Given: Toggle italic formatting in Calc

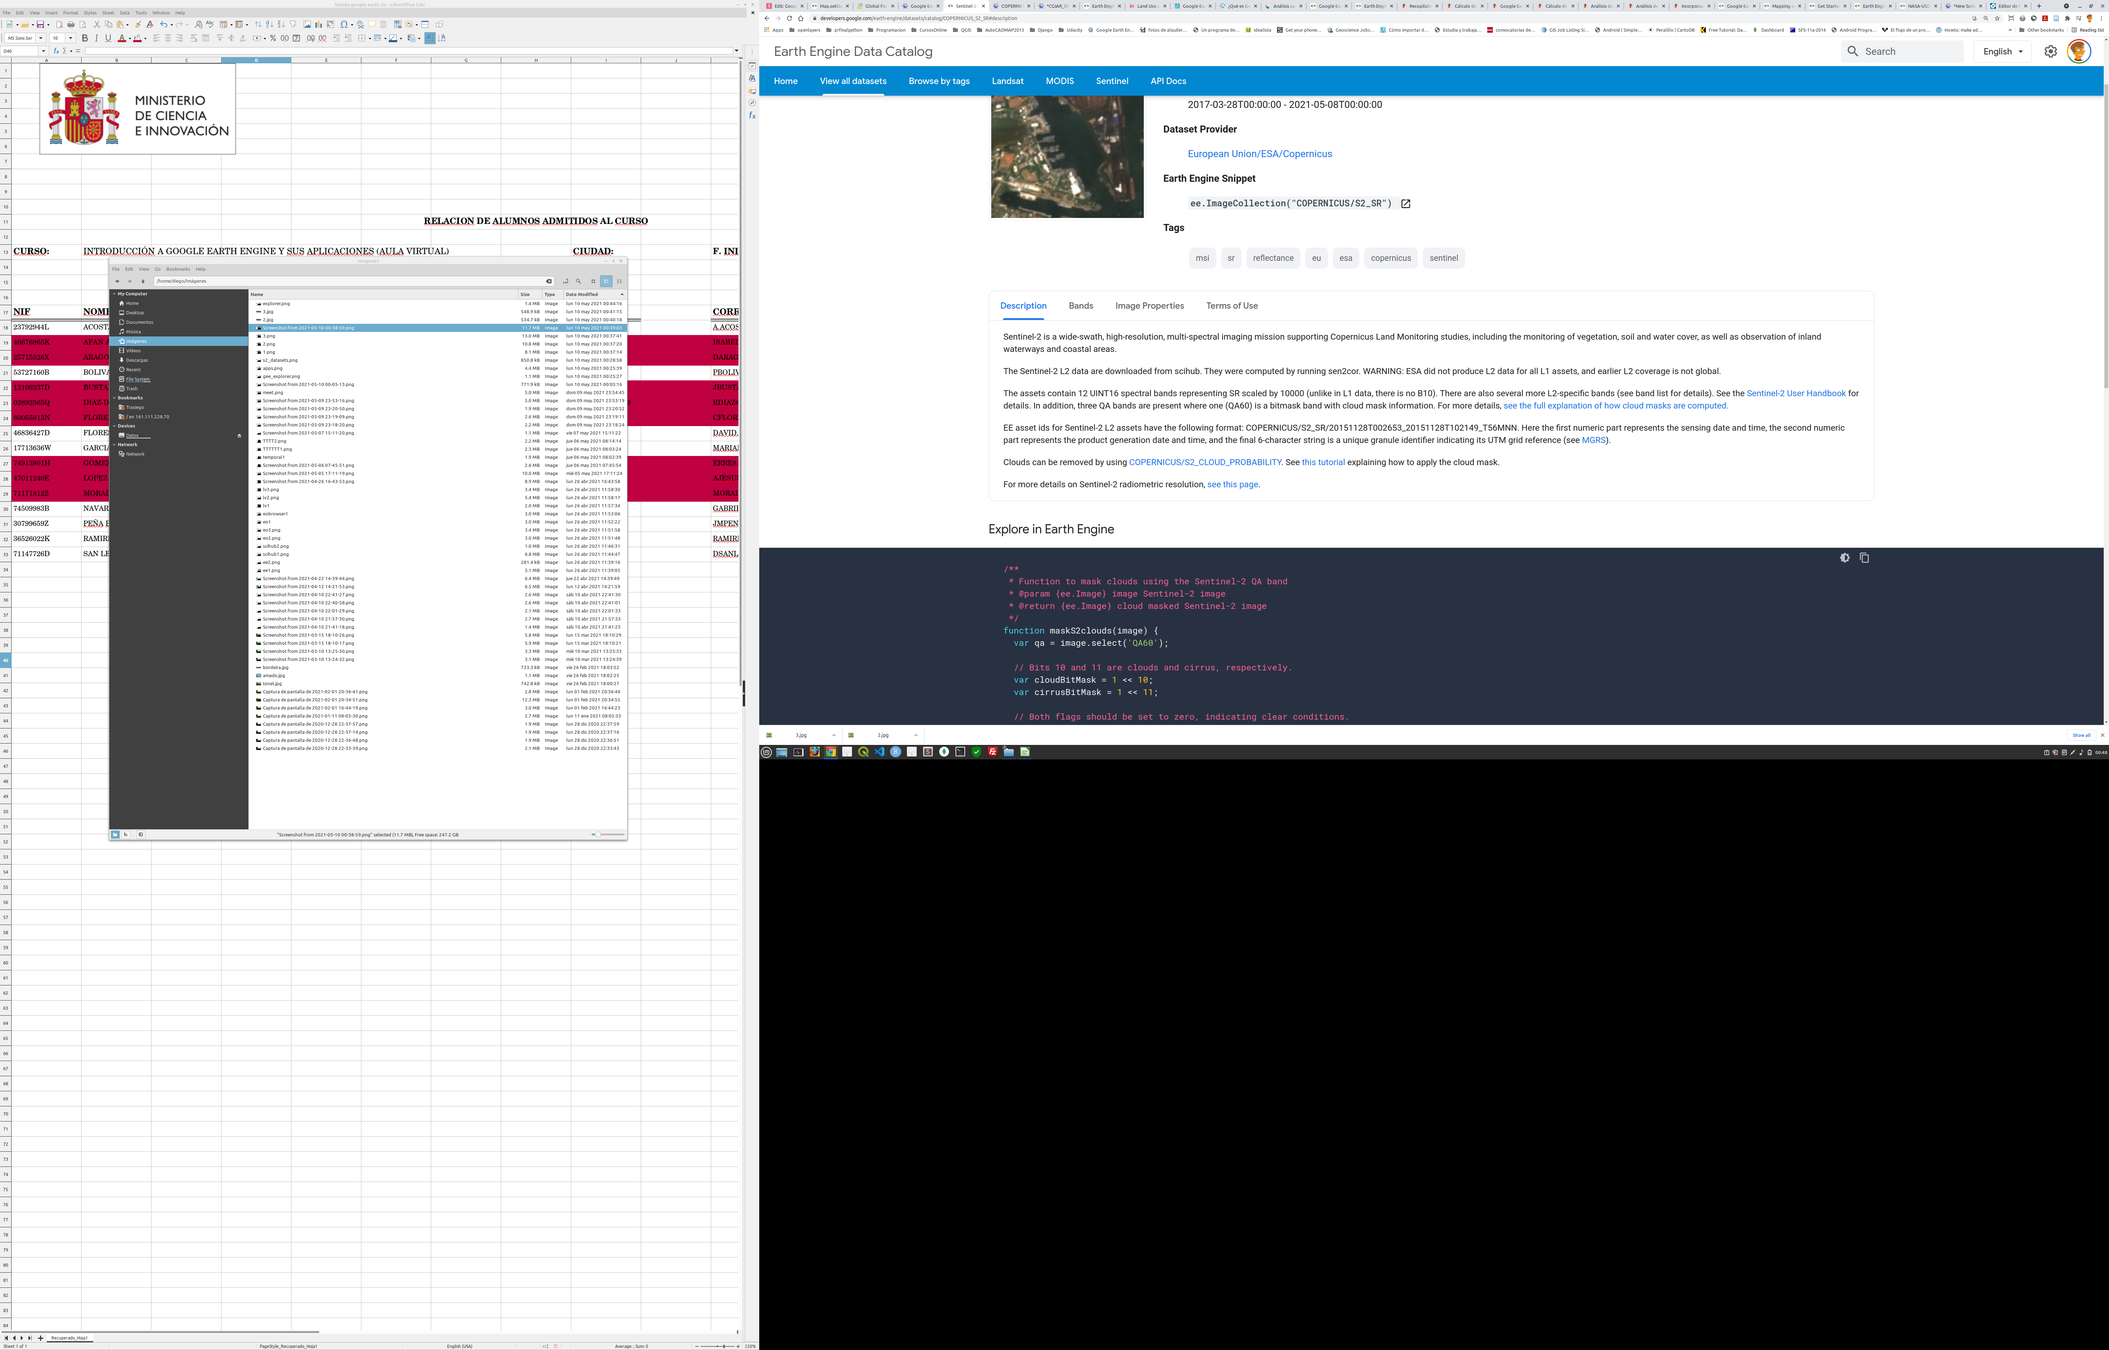Looking at the screenshot, I should click(97, 38).
